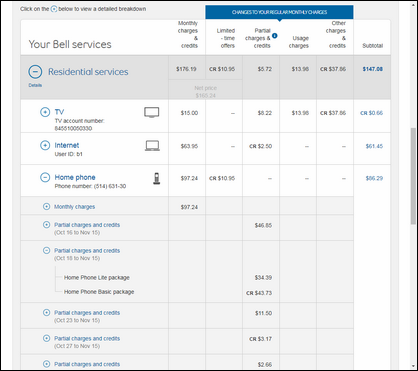Open the Internet service link

click(x=67, y=145)
